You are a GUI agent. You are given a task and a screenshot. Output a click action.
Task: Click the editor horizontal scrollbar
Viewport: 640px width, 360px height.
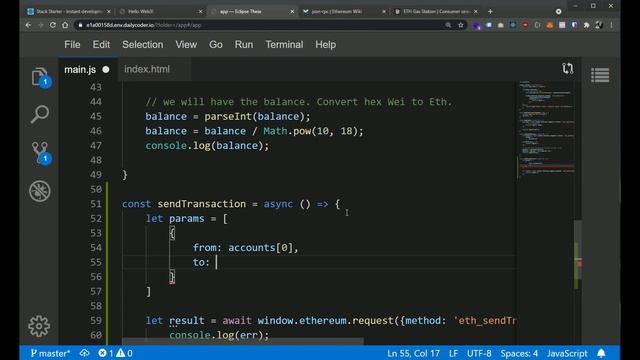pyautogui.click(x=242, y=340)
